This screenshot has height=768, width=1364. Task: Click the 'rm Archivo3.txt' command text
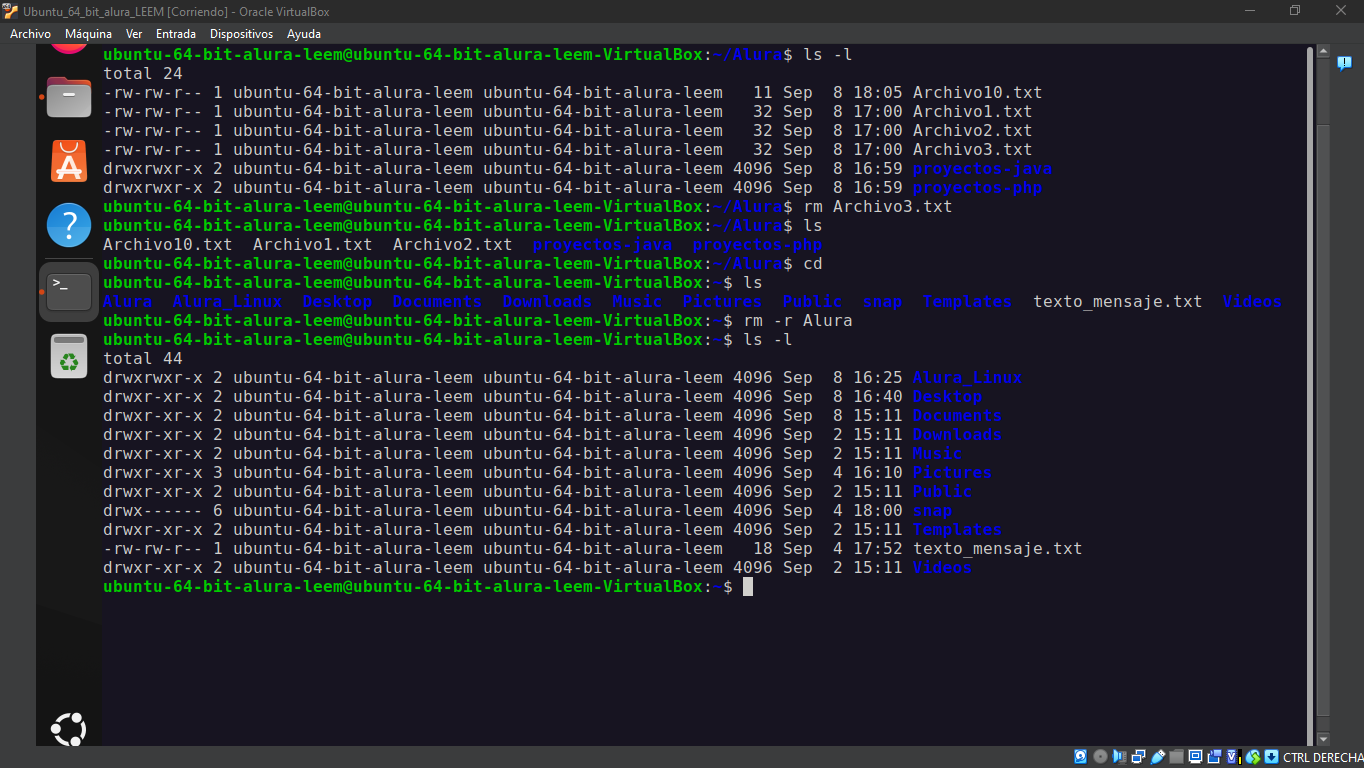tap(877, 206)
